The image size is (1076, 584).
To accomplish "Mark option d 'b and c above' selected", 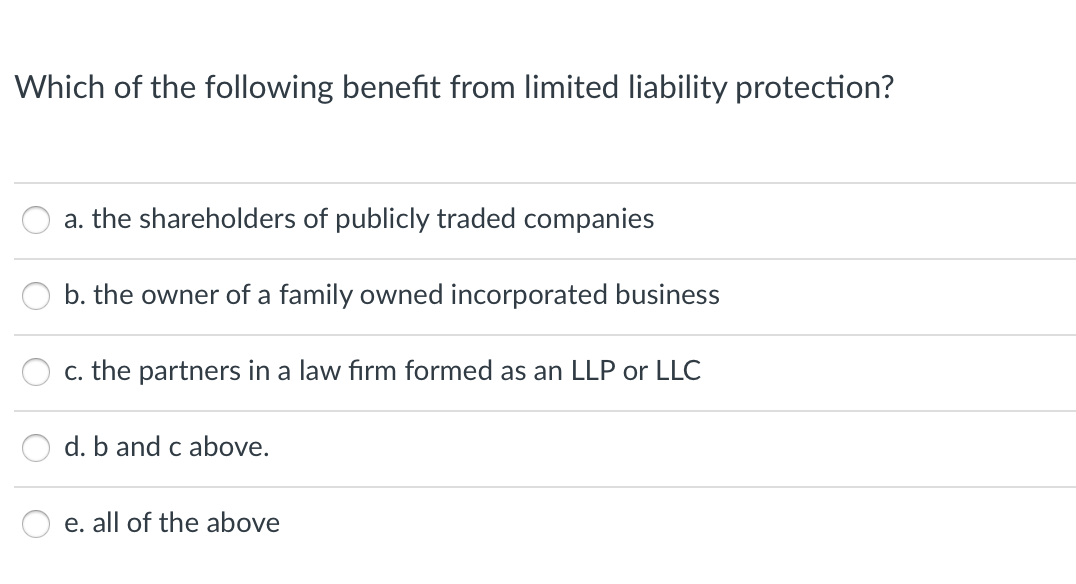I will click(36, 448).
